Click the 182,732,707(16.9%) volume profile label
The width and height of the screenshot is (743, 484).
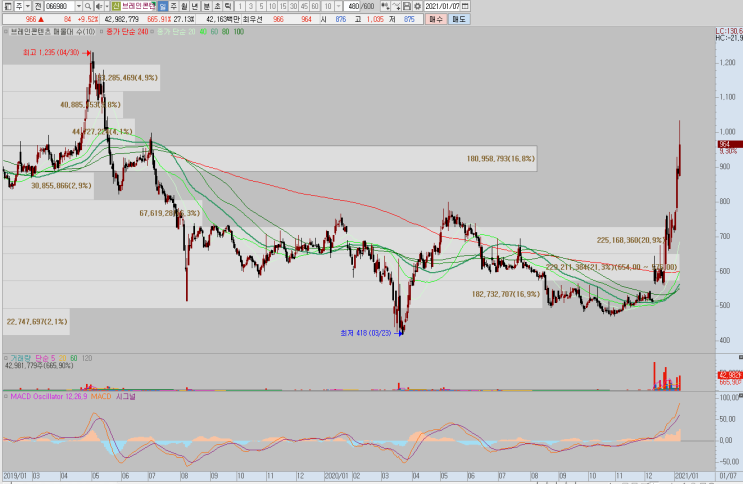[506, 294]
